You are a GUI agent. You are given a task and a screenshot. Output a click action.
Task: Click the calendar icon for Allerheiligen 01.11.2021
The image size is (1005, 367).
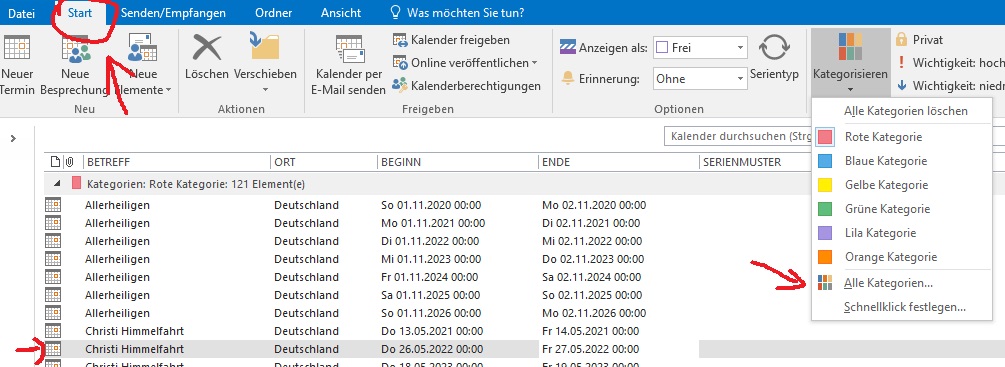[53, 223]
